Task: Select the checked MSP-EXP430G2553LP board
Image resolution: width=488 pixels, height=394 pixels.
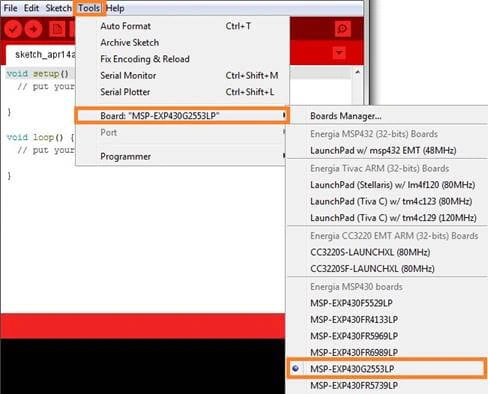Action: pos(387,369)
